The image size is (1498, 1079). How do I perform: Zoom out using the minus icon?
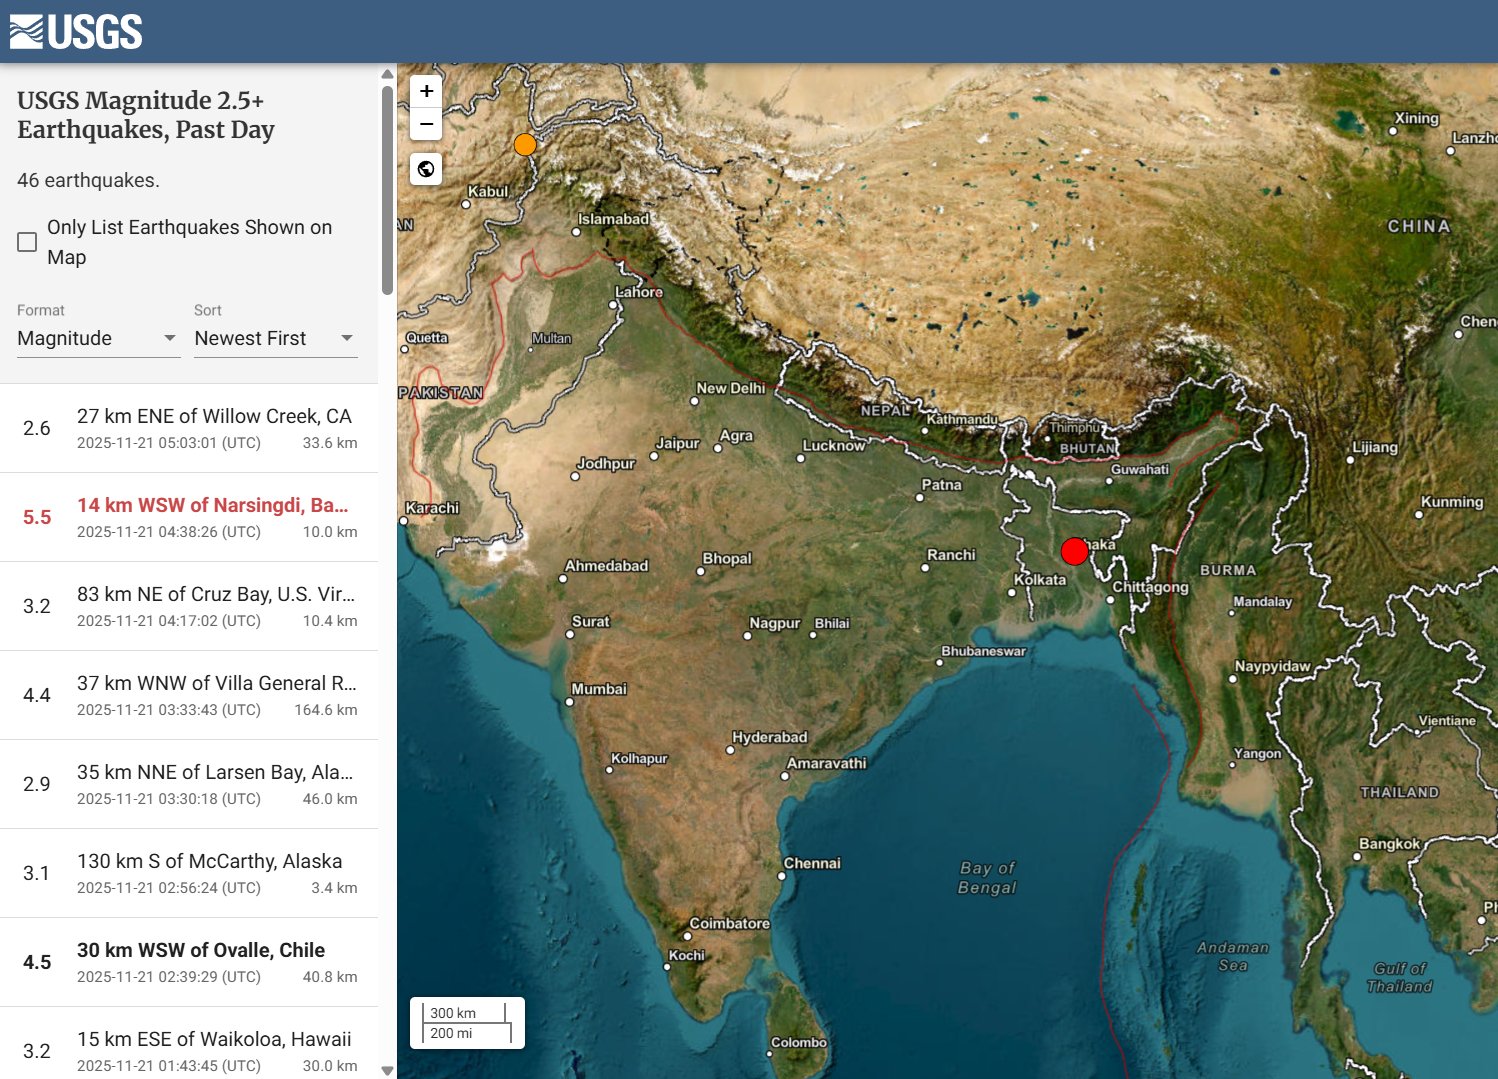click(425, 124)
